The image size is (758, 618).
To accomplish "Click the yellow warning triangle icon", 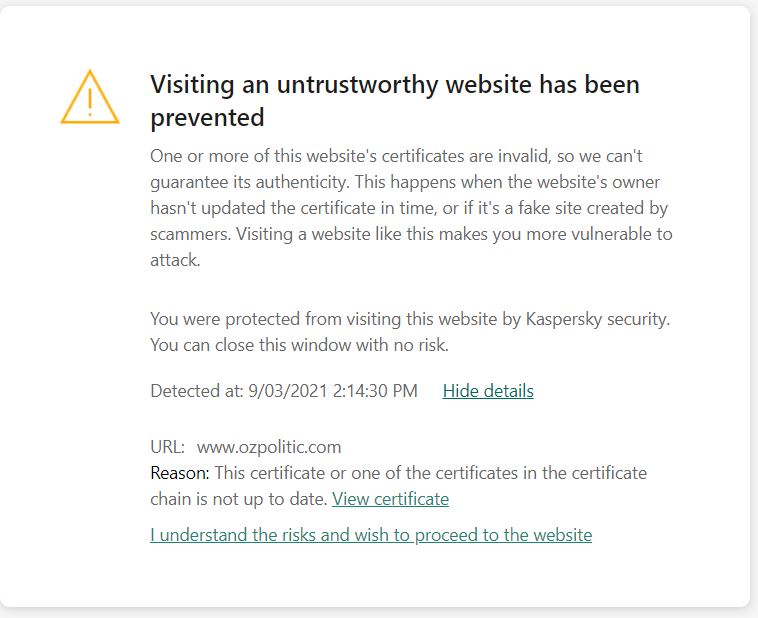I will pos(90,98).
